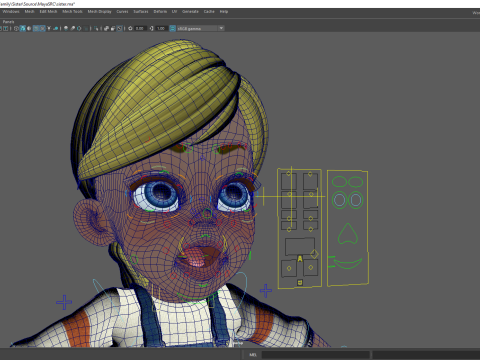This screenshot has height=360, width=480.
Task: Select the small square control at panel bottom
Action: tap(300, 283)
